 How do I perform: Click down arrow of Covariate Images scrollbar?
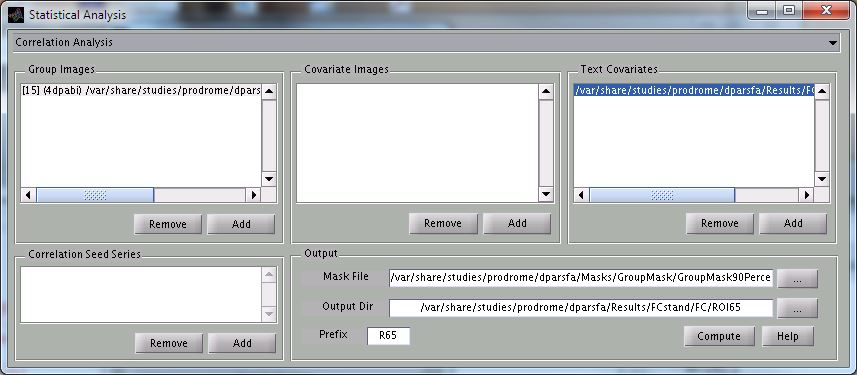point(546,194)
